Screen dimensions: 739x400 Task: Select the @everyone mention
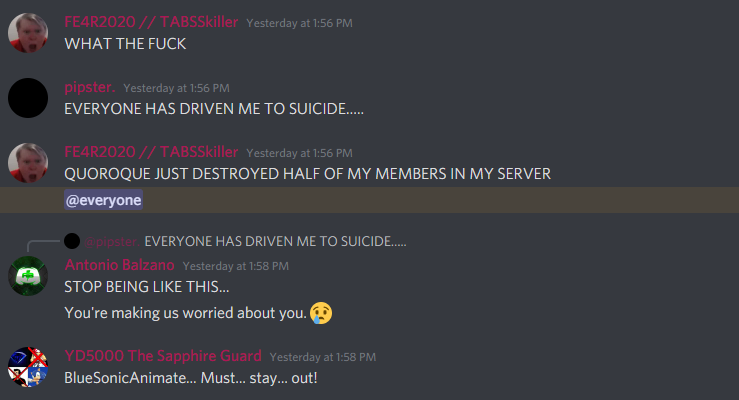pyautogui.click(x=104, y=200)
